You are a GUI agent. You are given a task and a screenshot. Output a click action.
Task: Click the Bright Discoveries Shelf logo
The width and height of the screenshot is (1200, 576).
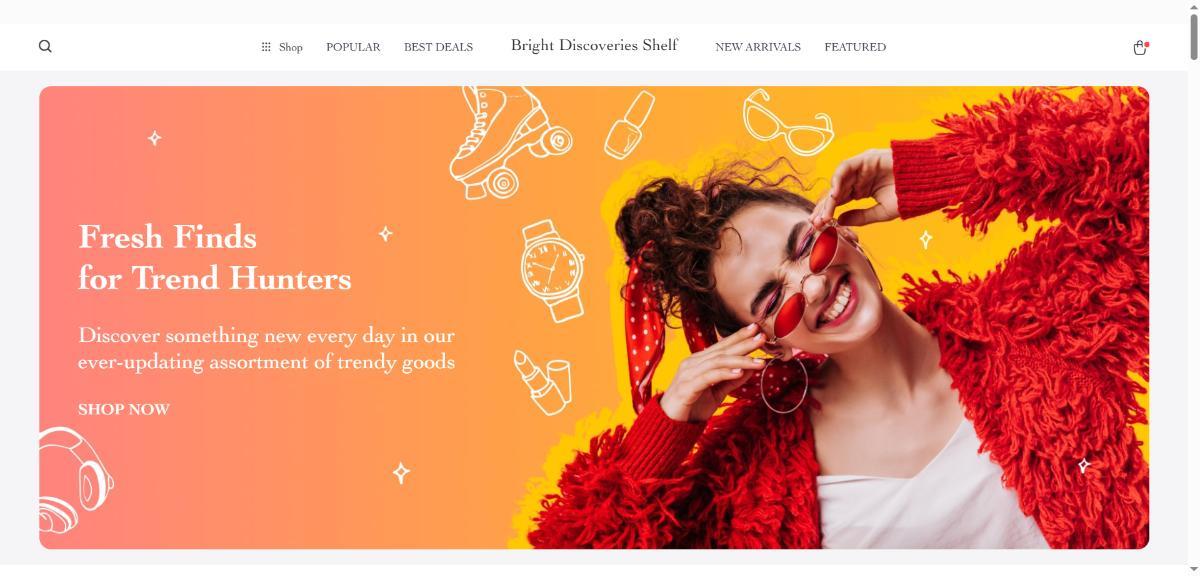coord(594,45)
